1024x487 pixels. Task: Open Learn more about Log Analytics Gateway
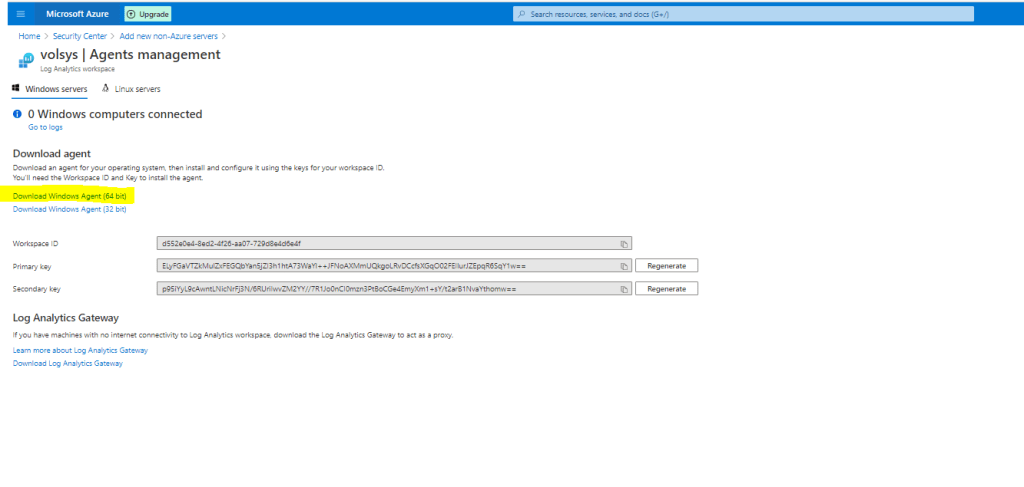(80, 351)
